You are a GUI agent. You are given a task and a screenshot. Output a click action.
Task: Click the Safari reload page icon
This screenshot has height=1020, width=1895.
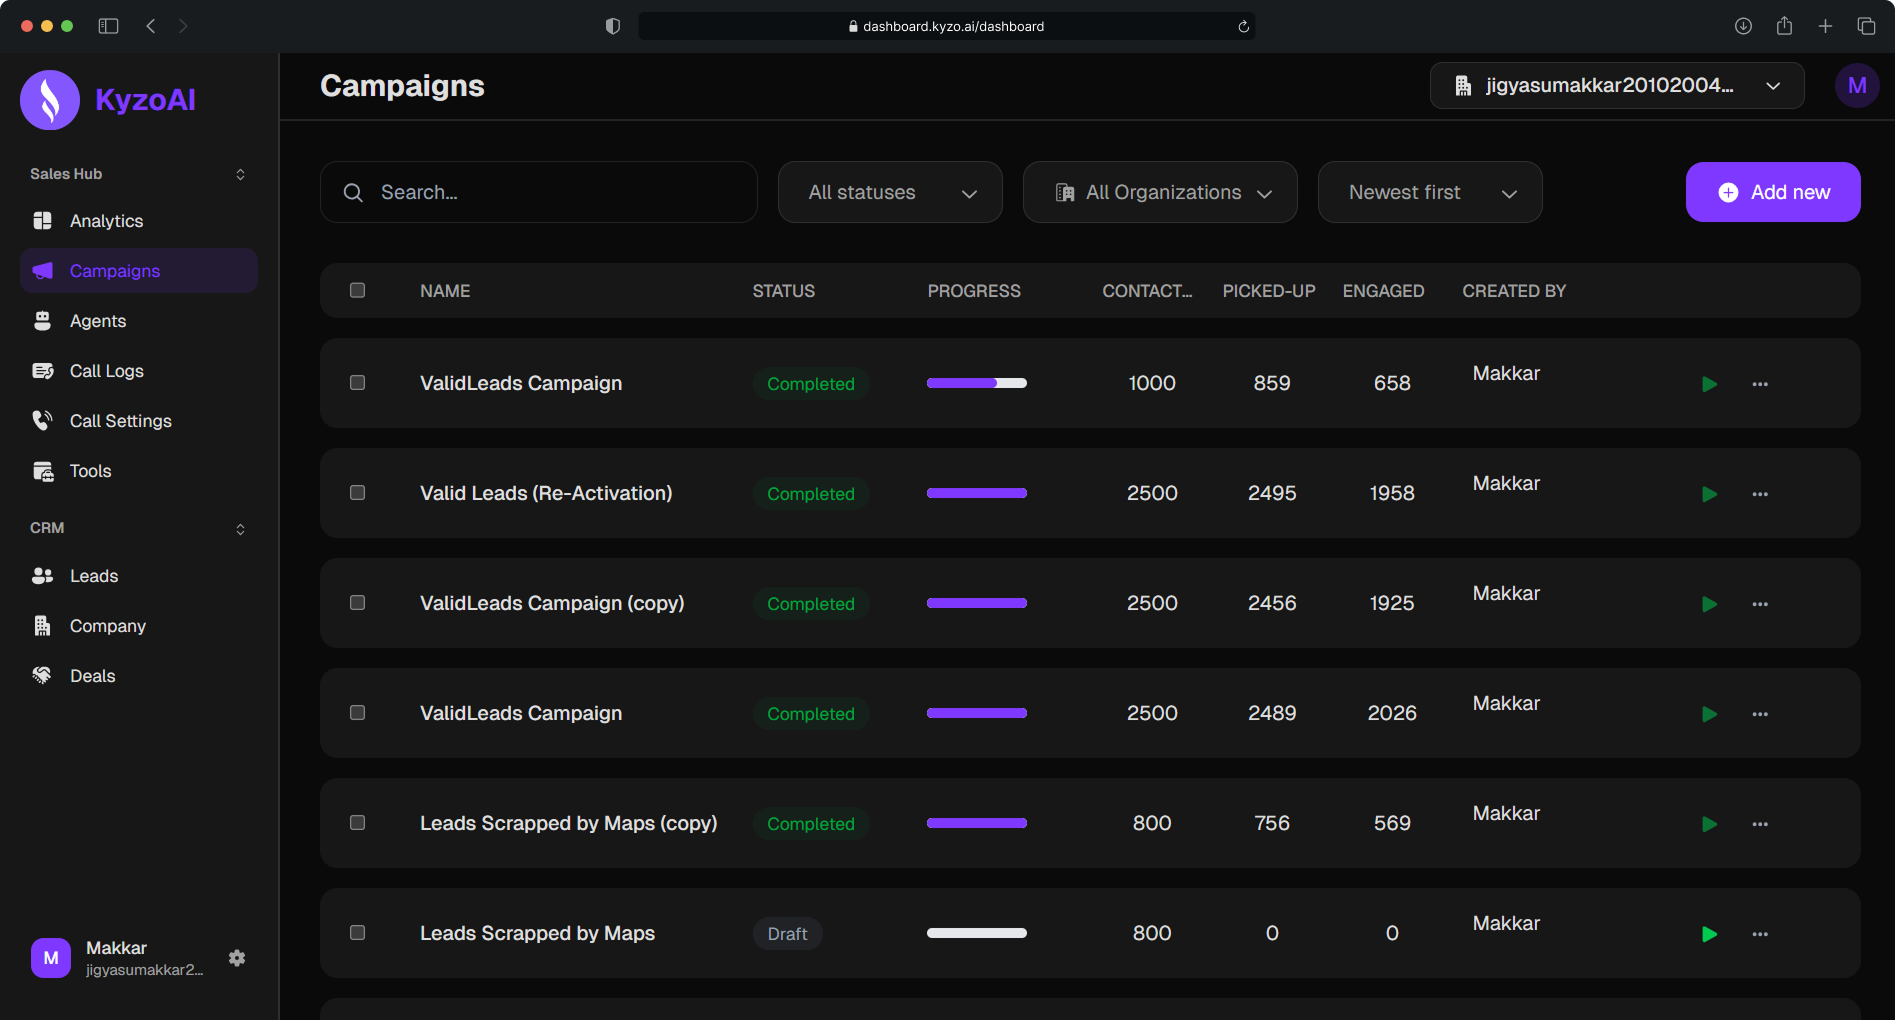tap(1243, 27)
